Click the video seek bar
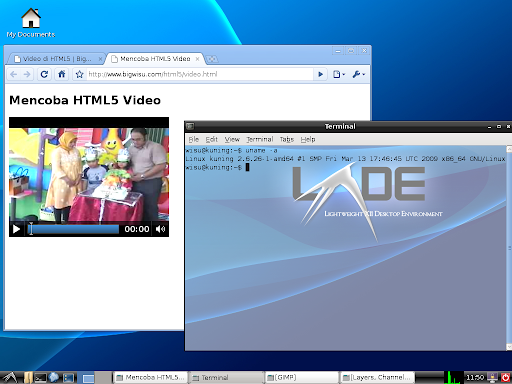The width and height of the screenshot is (512, 384). 73,229
